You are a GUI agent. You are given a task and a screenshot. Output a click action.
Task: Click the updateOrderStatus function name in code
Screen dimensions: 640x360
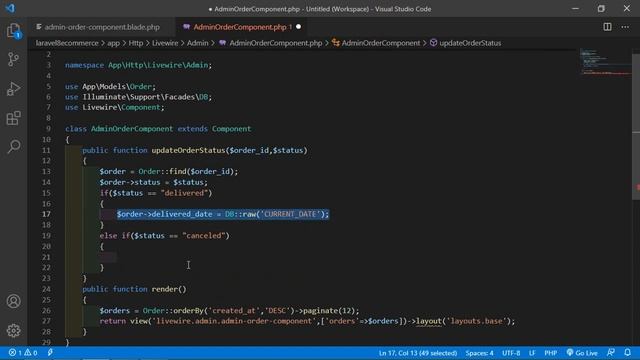(x=188, y=150)
